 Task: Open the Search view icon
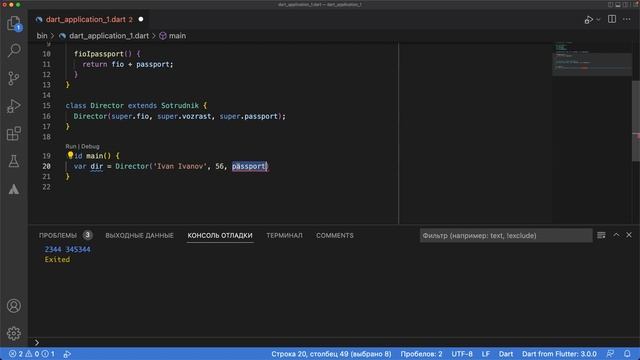tap(14, 50)
